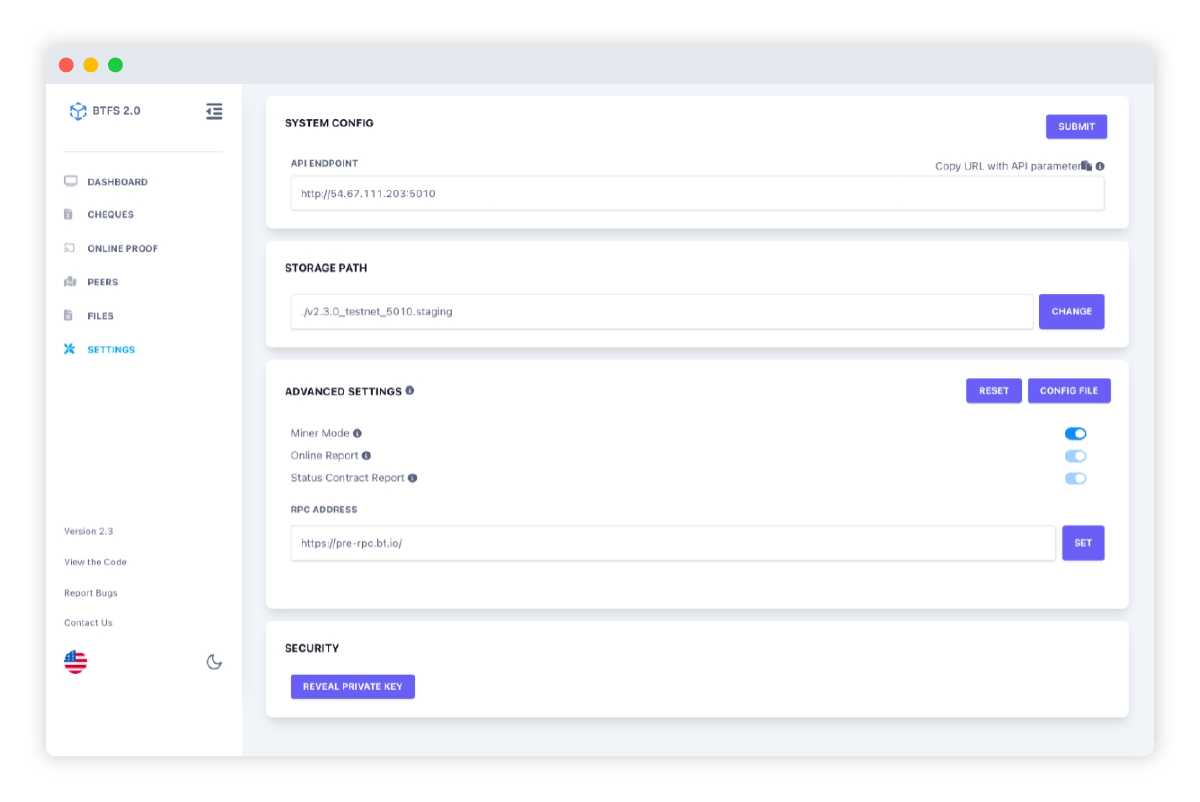This screenshot has height=802, width=1200.
Task: Toggle the Status Contract Report switch
Action: coord(1075,478)
